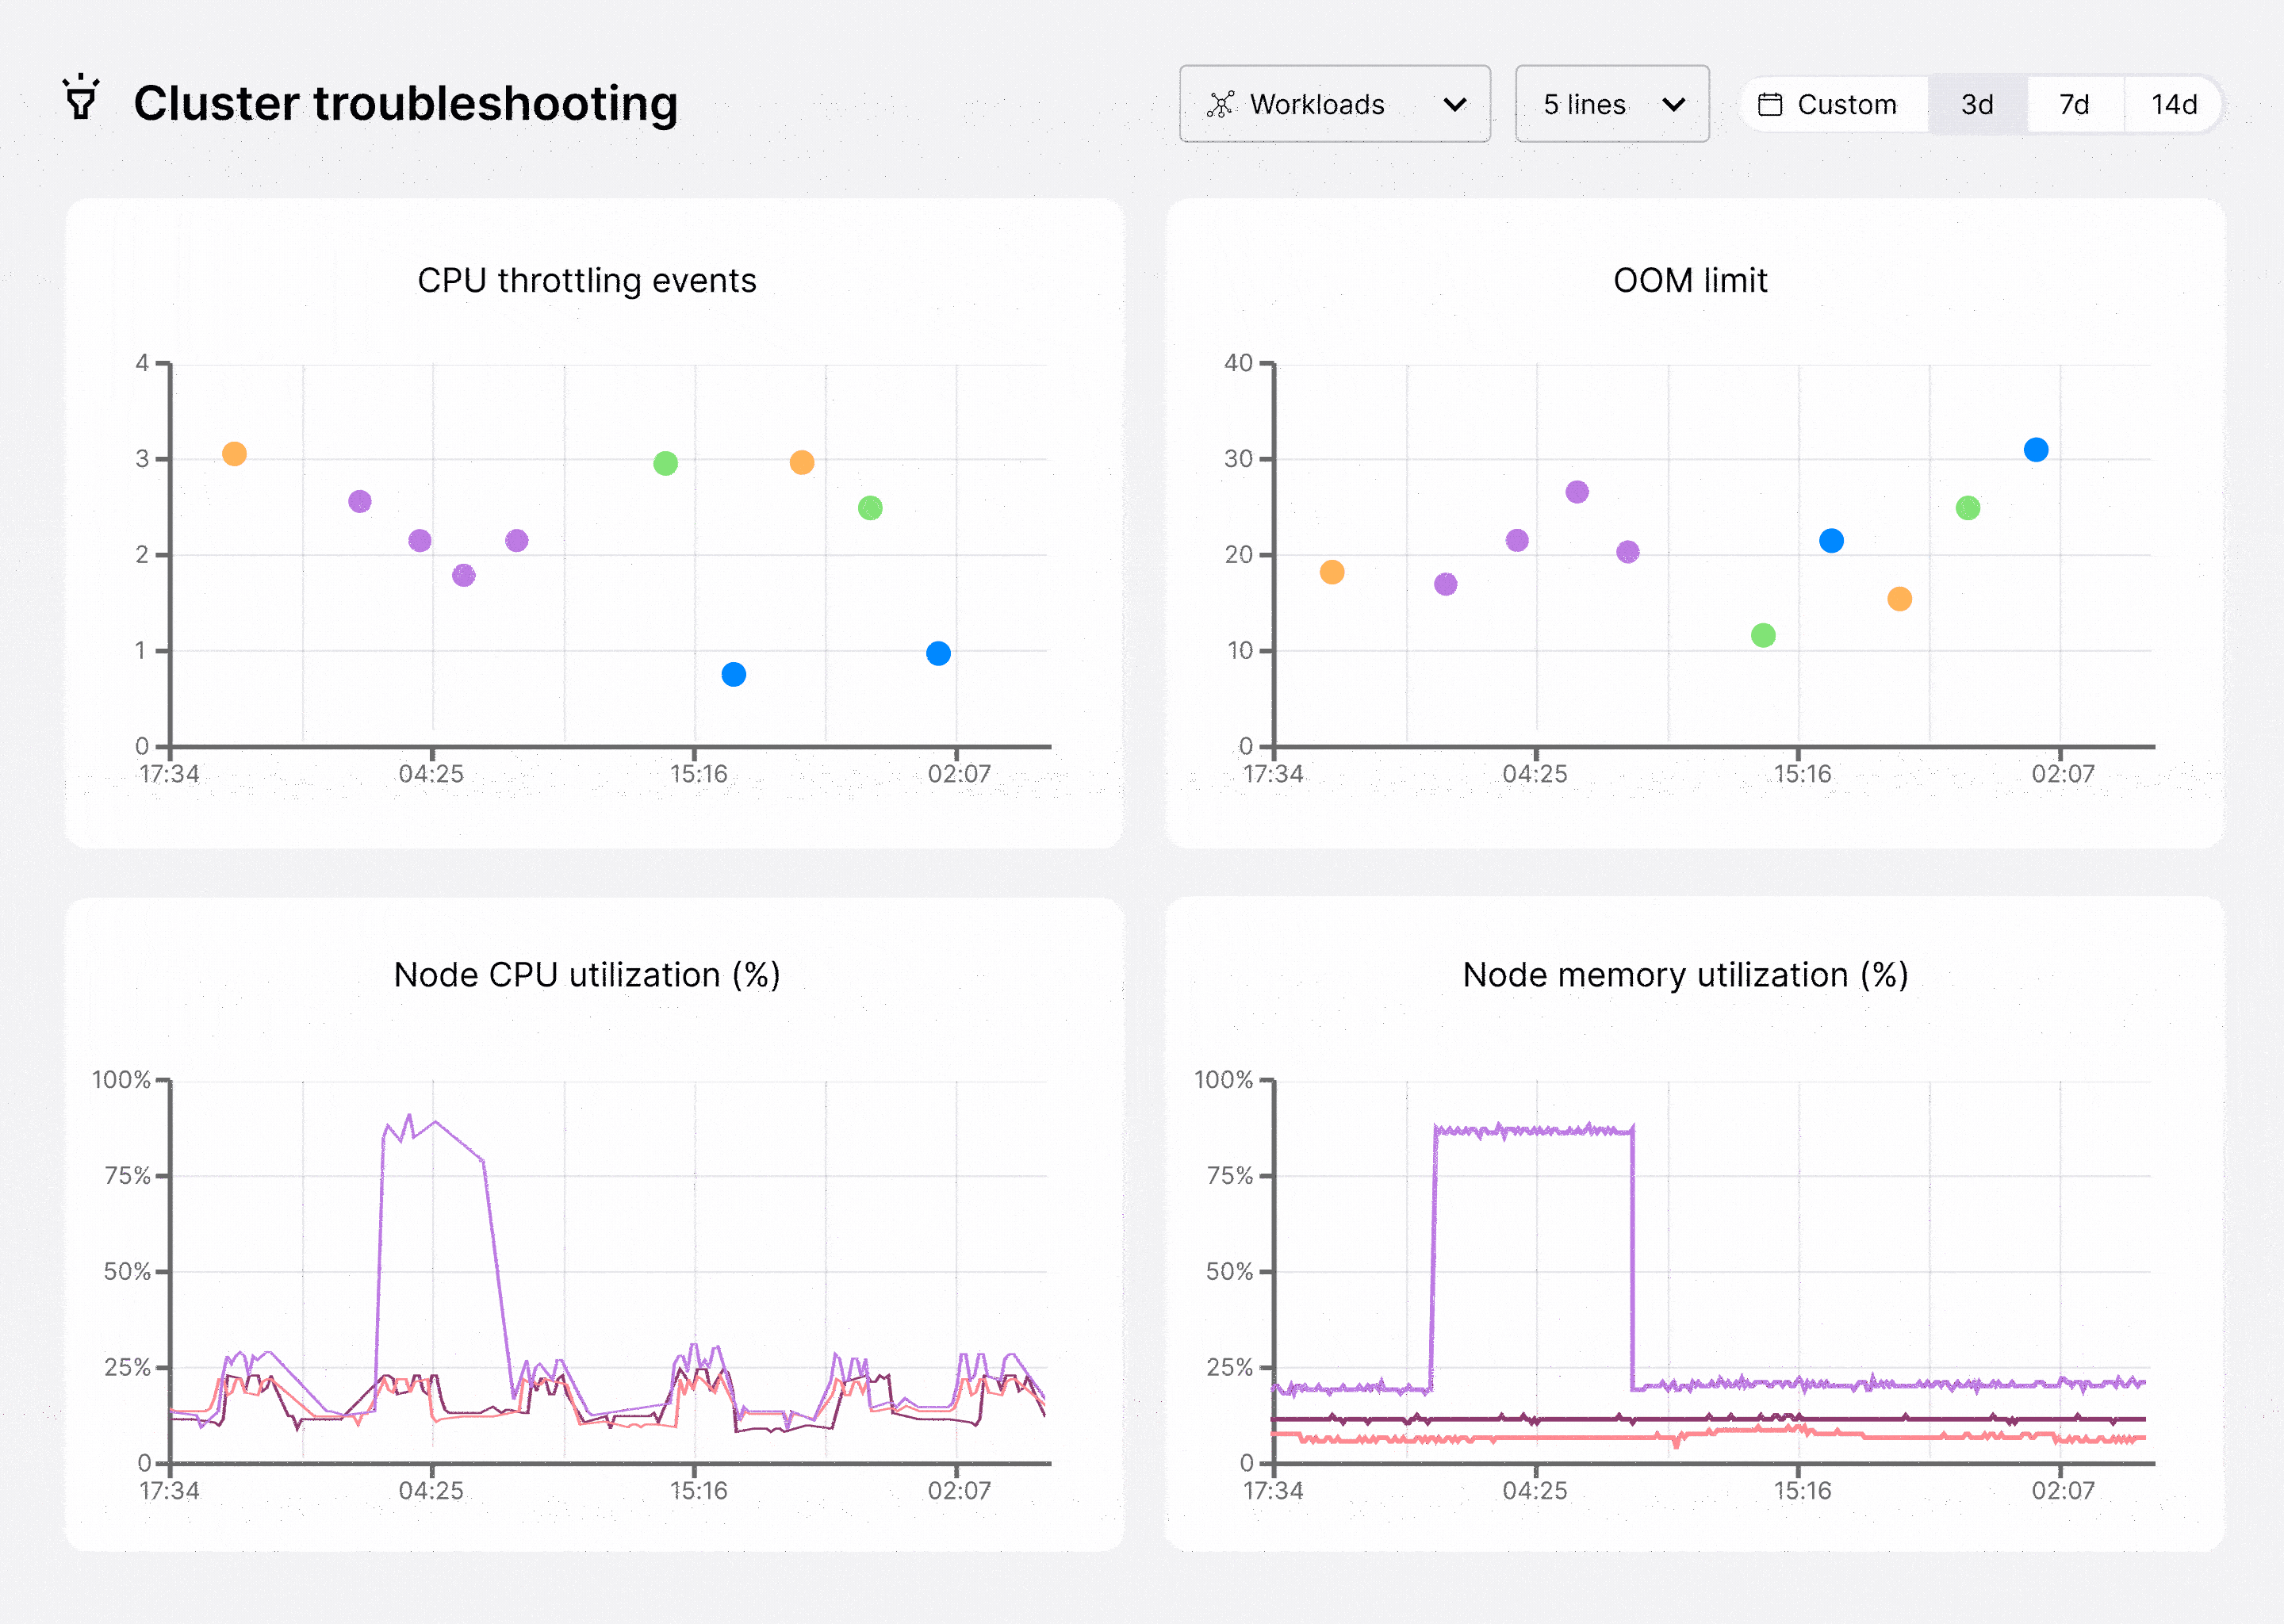Click the Node memory utilization (%) title
Screen dimensions: 2284x1624
[x=1685, y=974]
